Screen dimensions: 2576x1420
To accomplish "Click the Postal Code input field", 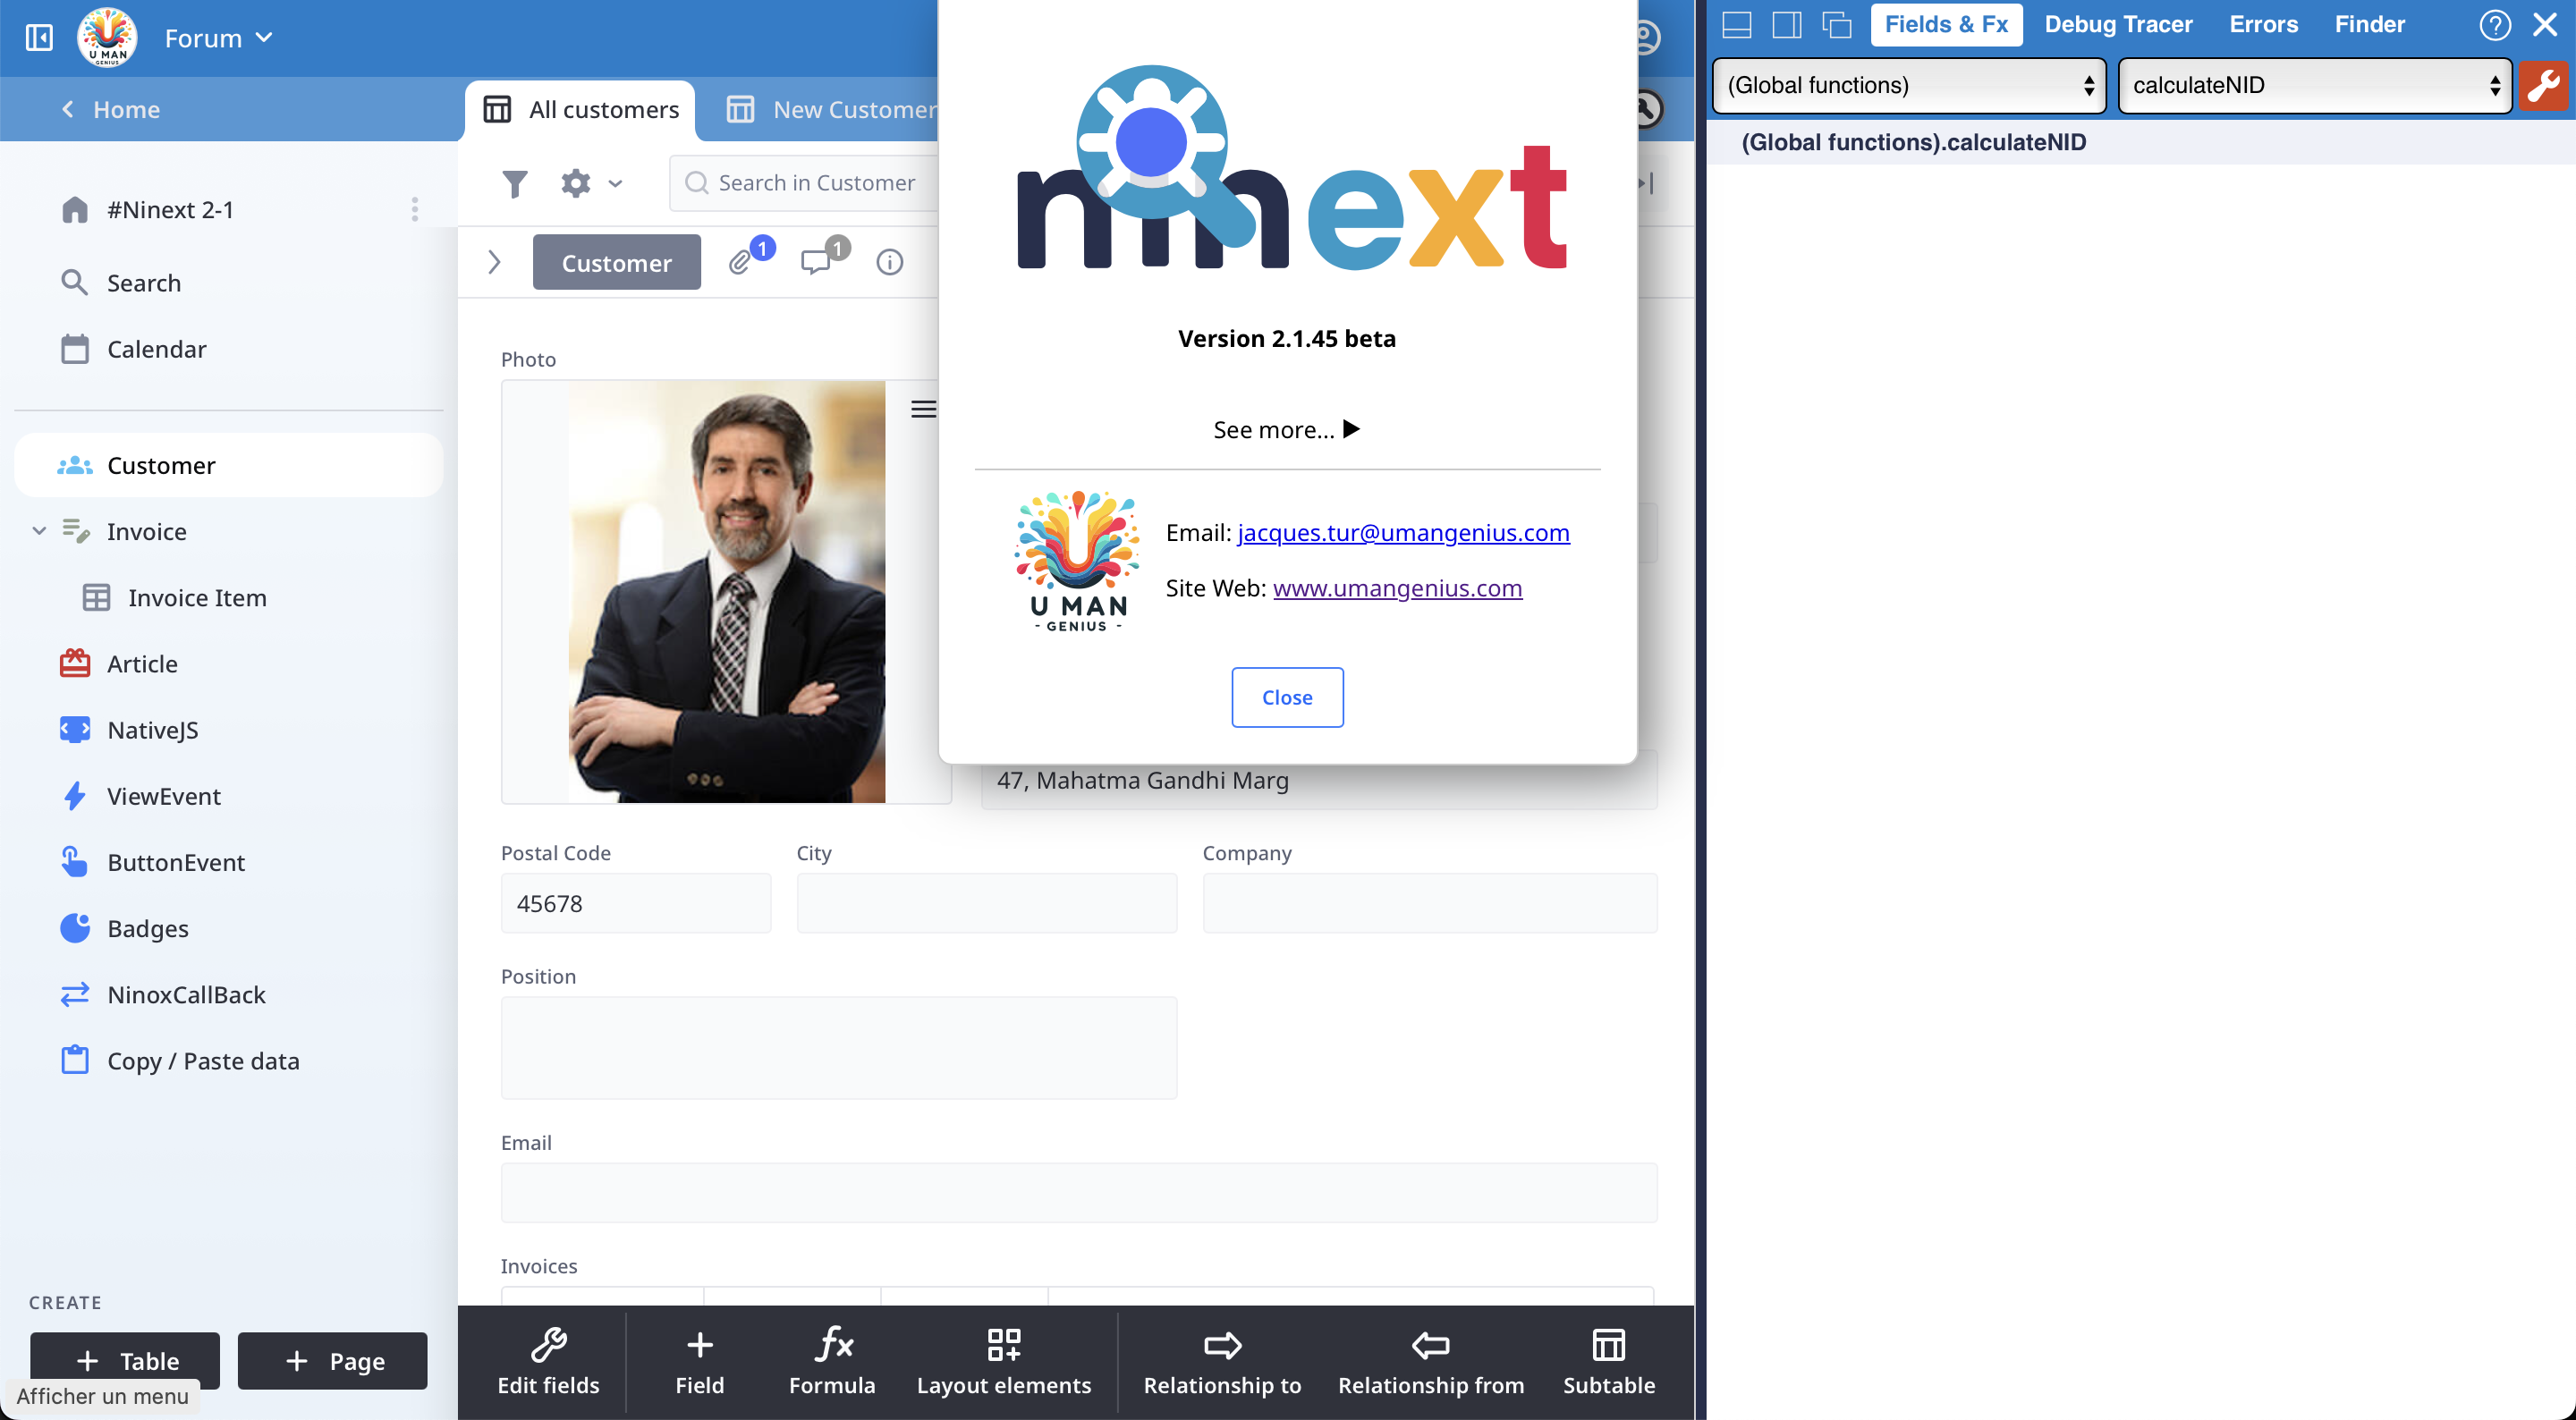I will [x=636, y=903].
